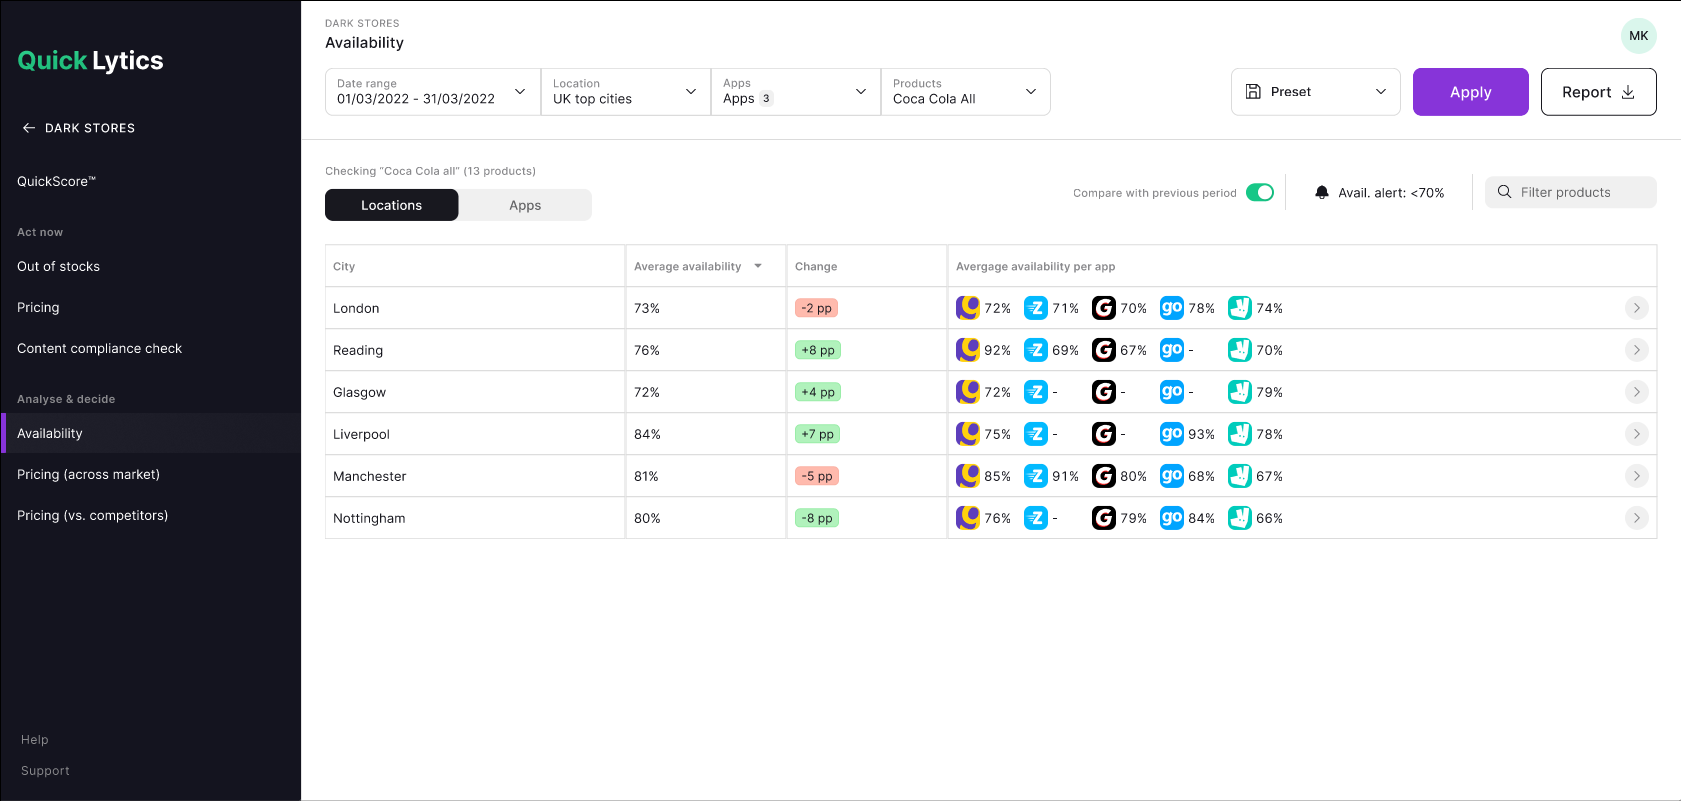This screenshot has height=801, width=1681.
Task: Expand the Nottingham row chevron
Action: pos(1636,518)
